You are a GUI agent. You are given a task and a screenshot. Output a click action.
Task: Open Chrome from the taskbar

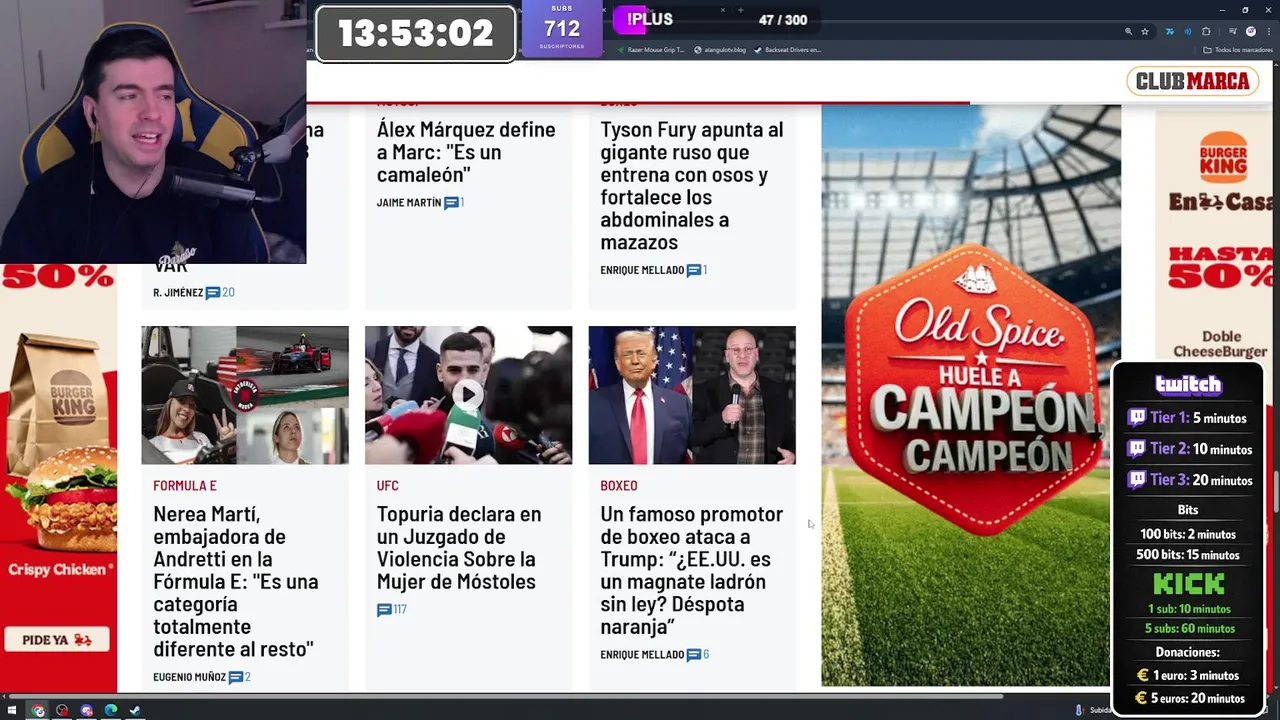click(38, 710)
